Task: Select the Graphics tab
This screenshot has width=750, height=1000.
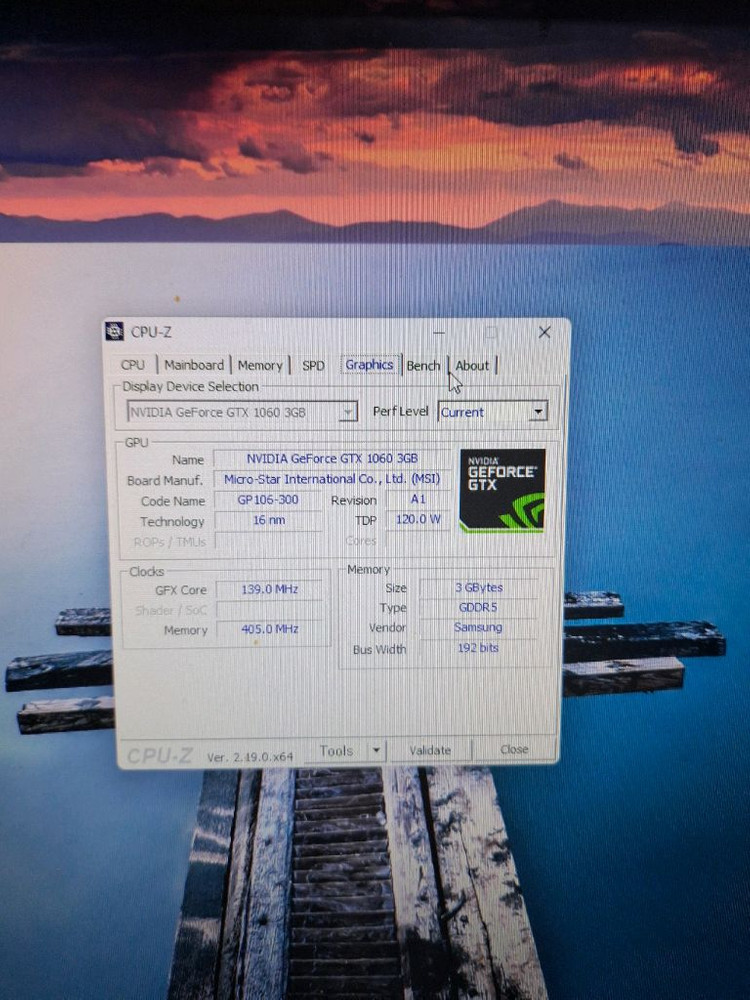Action: coord(369,365)
